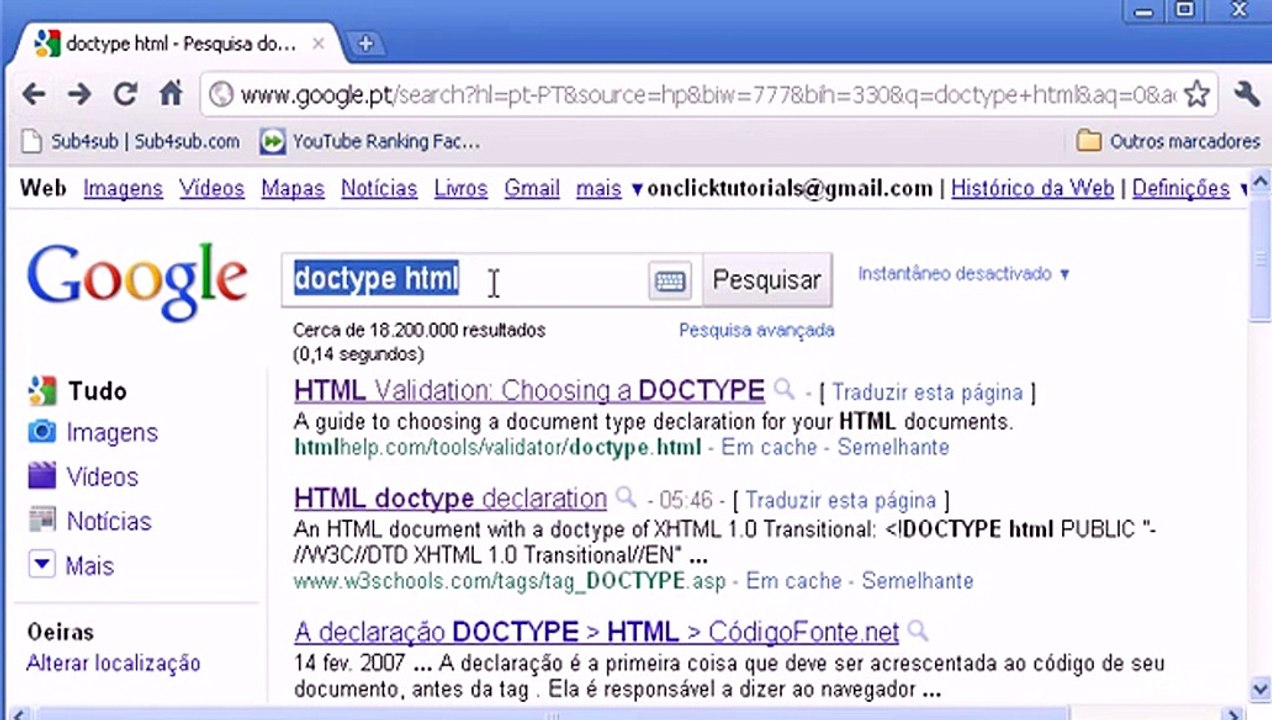Select Vídeos text in the left sidebar
The width and height of the screenshot is (1272, 720).
point(102,477)
